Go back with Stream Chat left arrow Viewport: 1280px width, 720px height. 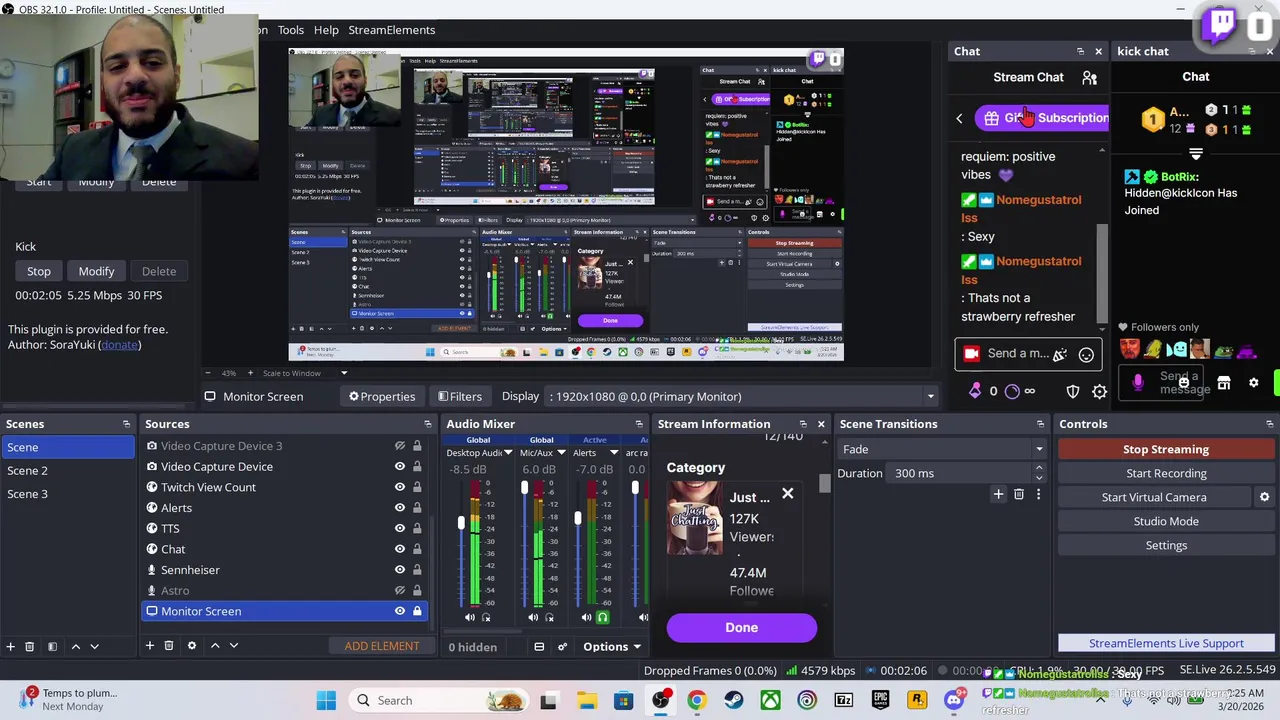click(959, 118)
